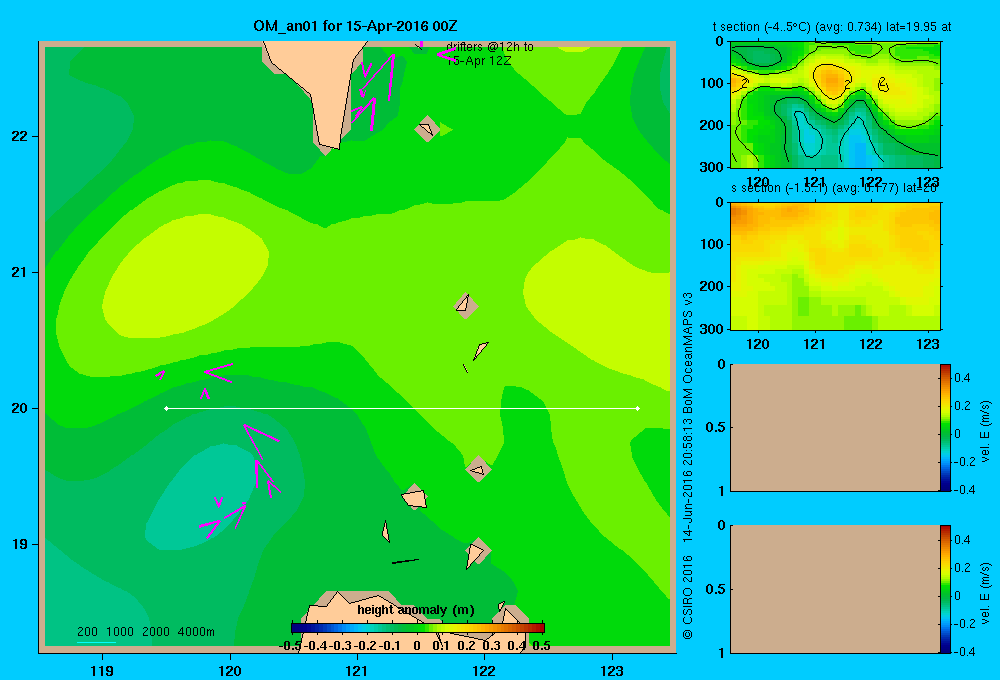Click the latitude label 22 on the y-axis
Viewport: 1000px width, 680px height.
(19, 136)
